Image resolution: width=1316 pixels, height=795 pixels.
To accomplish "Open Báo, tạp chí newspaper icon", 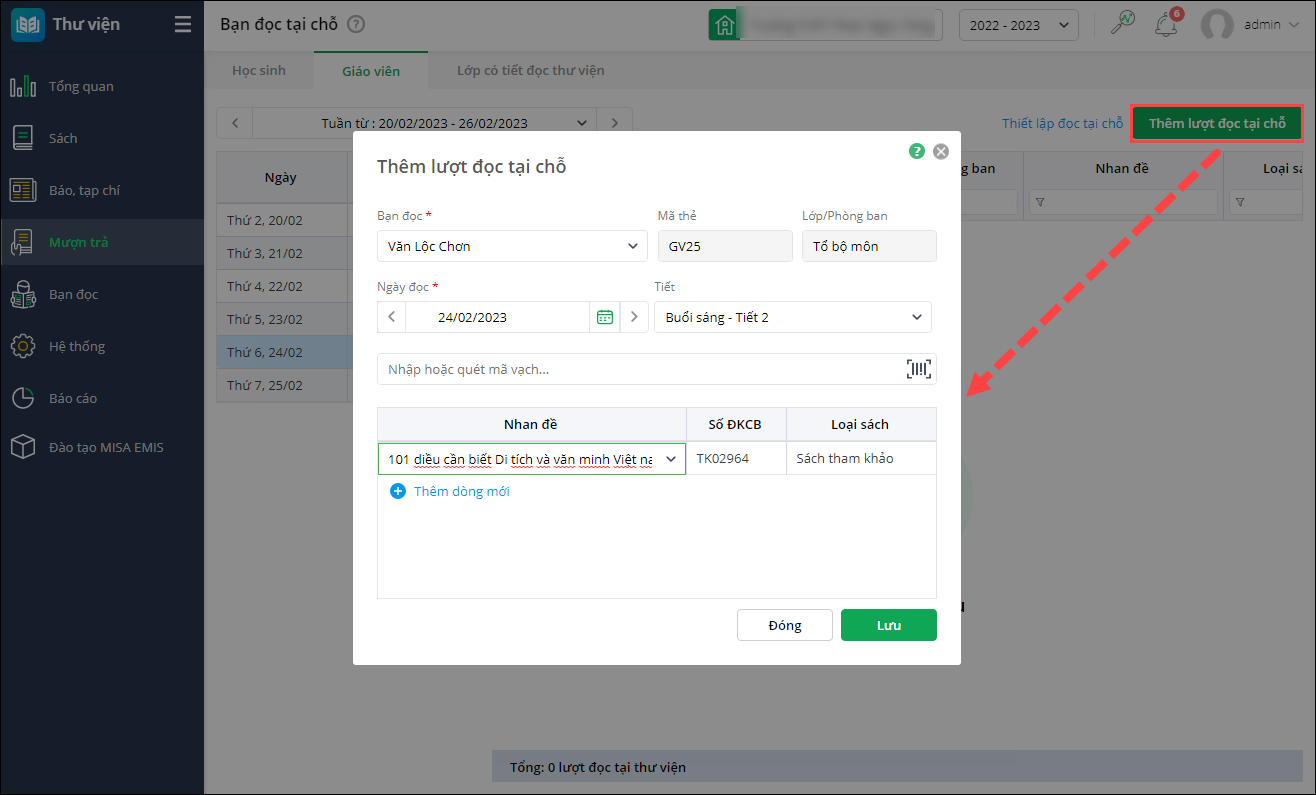I will (x=23, y=191).
